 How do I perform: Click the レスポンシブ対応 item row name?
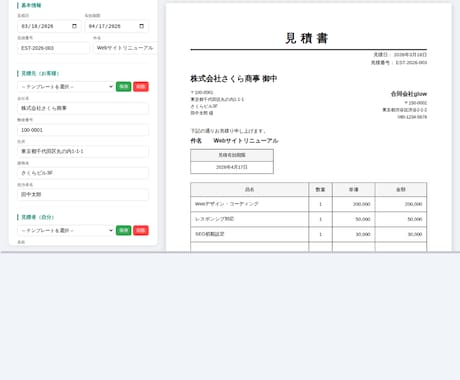coord(214,219)
